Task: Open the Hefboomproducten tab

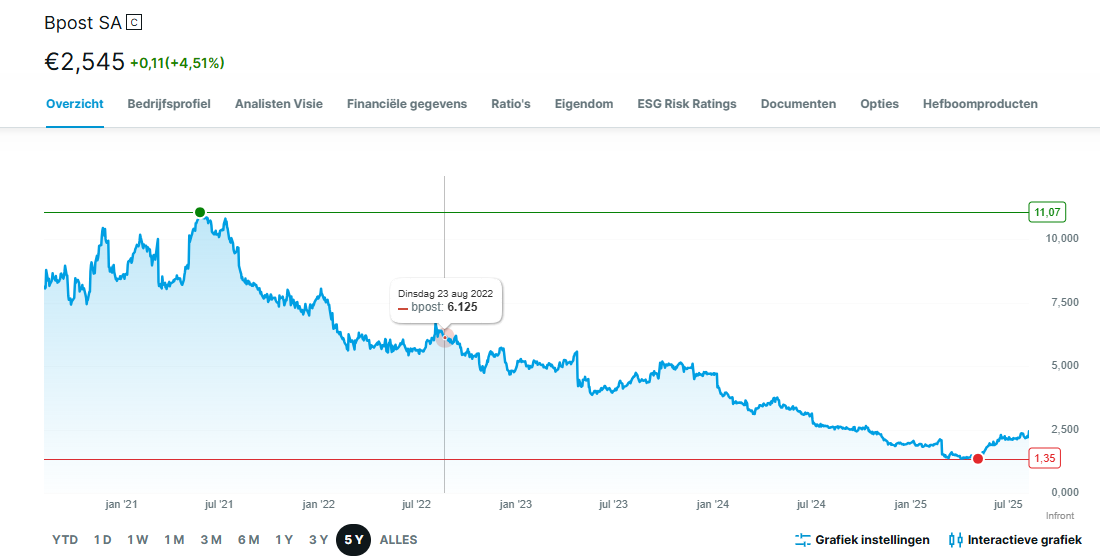Action: 980,104
